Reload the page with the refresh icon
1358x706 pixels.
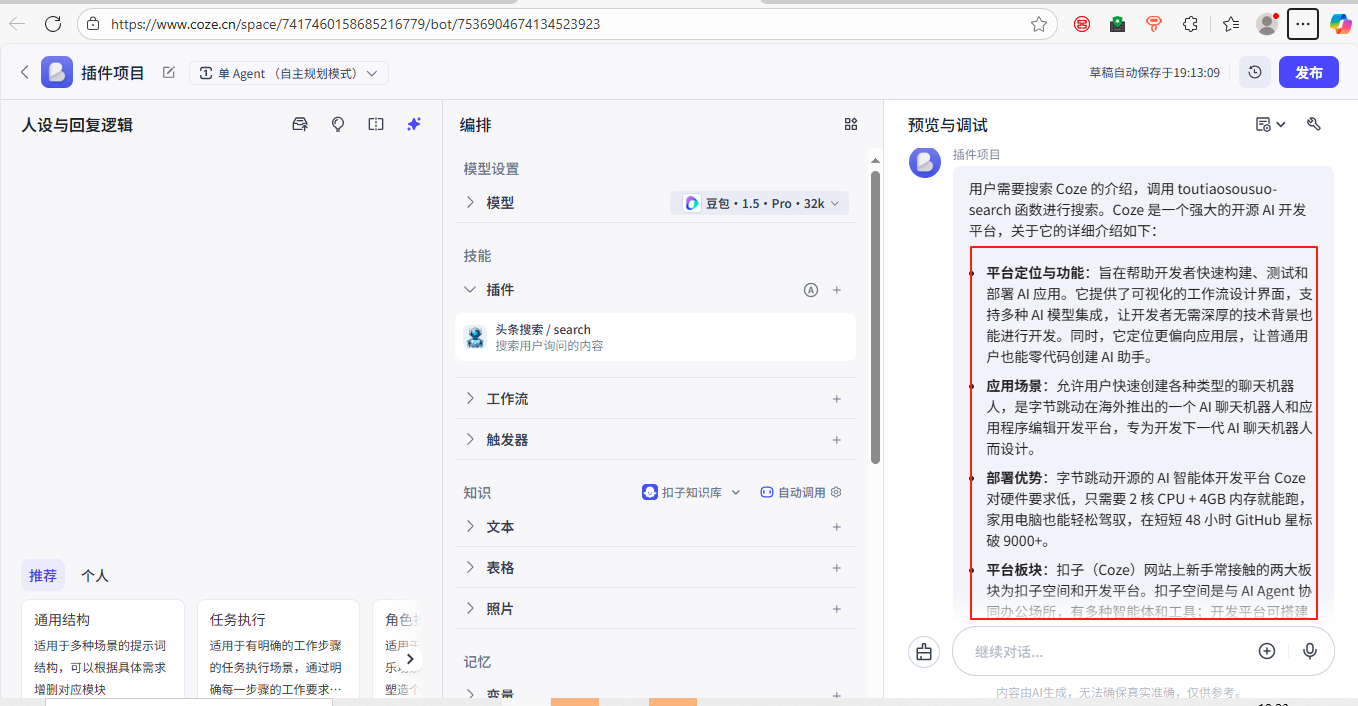point(53,24)
